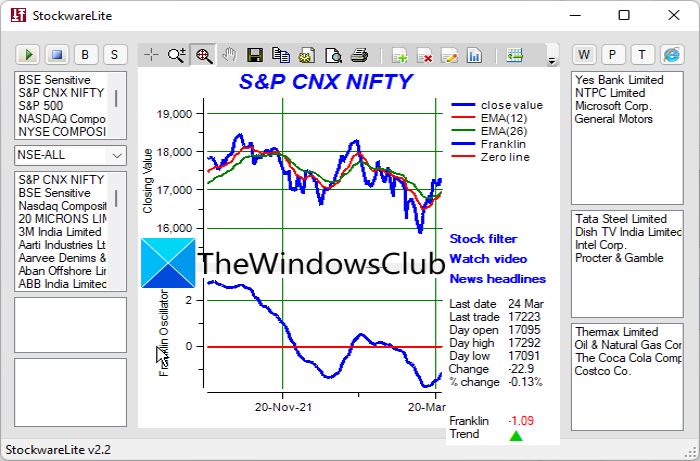Screen dimensions: 700x461
Task: Click the bar chart page icon
Action: click(x=475, y=55)
